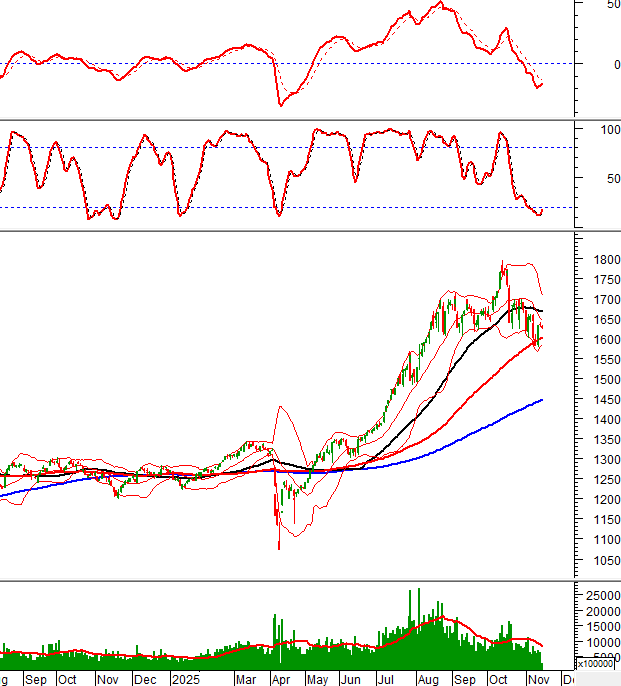The image size is (621, 686).
Task: Click the 2025 year label on time axis
Action: click(187, 679)
